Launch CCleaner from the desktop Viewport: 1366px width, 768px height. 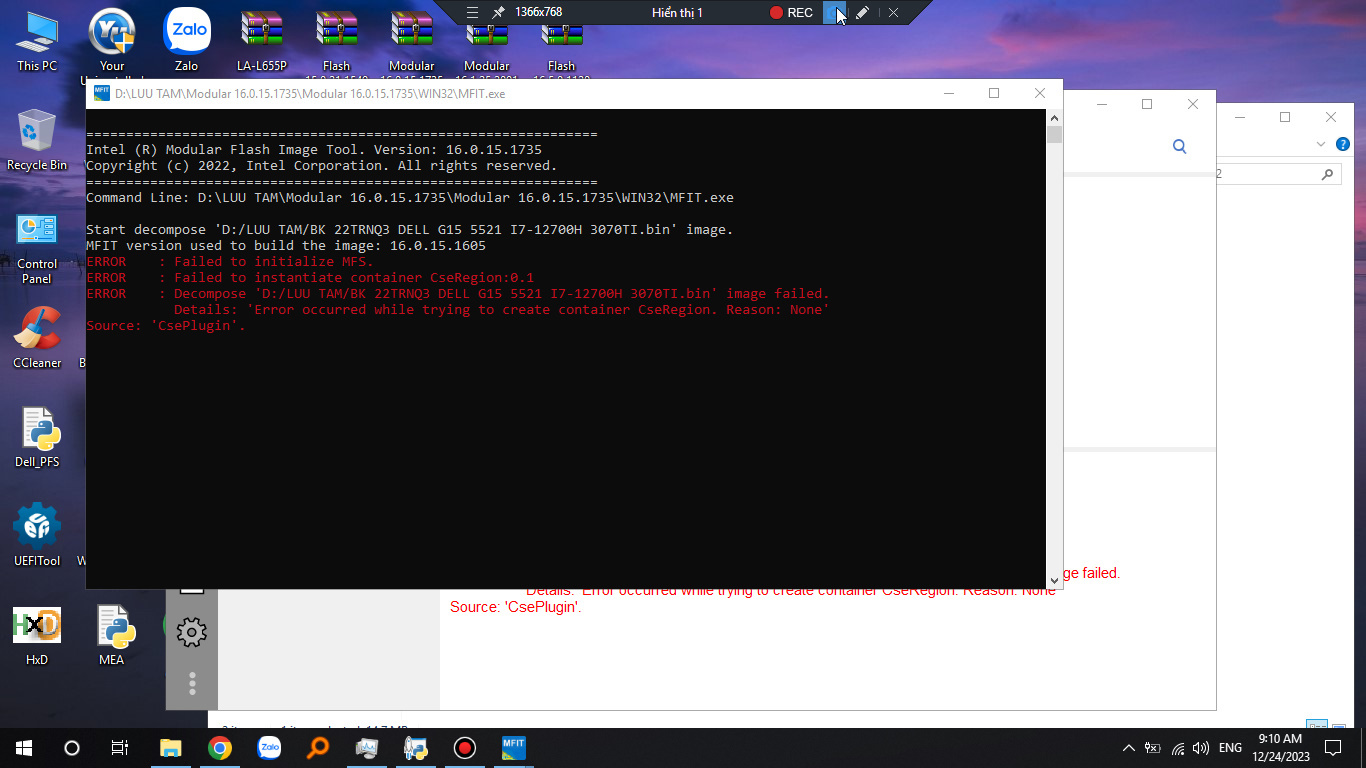(37, 338)
